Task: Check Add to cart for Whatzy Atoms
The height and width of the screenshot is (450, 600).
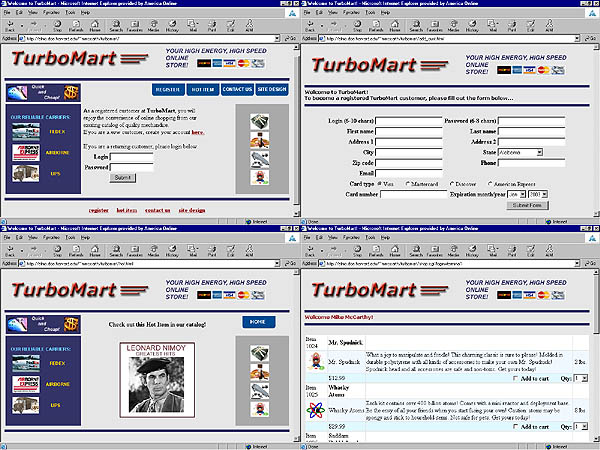Action: 515,427
